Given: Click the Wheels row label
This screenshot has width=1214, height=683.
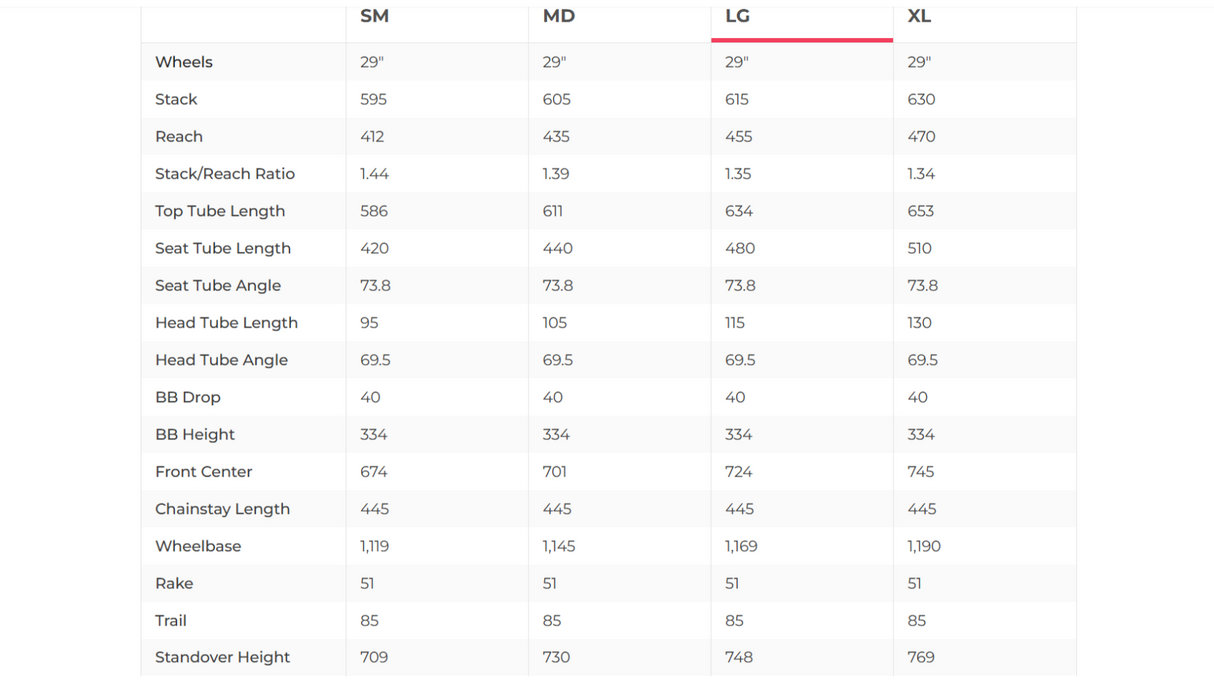Looking at the screenshot, I should coord(184,62).
